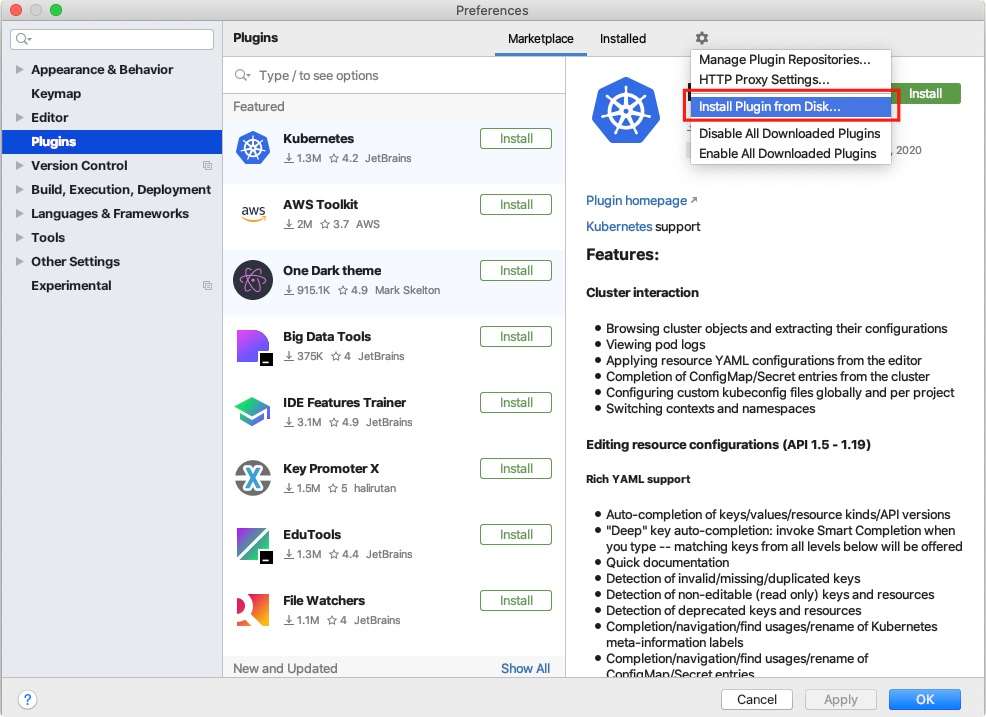Install the AWS Toolkit plugin

tap(516, 205)
